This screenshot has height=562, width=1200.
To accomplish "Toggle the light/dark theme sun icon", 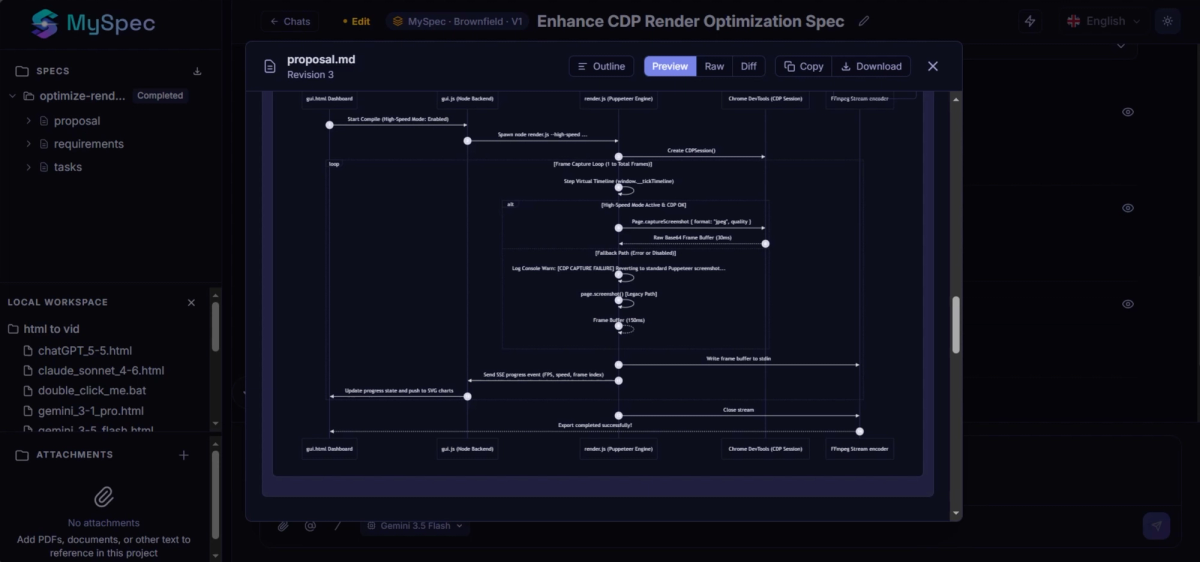I will pos(1166,21).
